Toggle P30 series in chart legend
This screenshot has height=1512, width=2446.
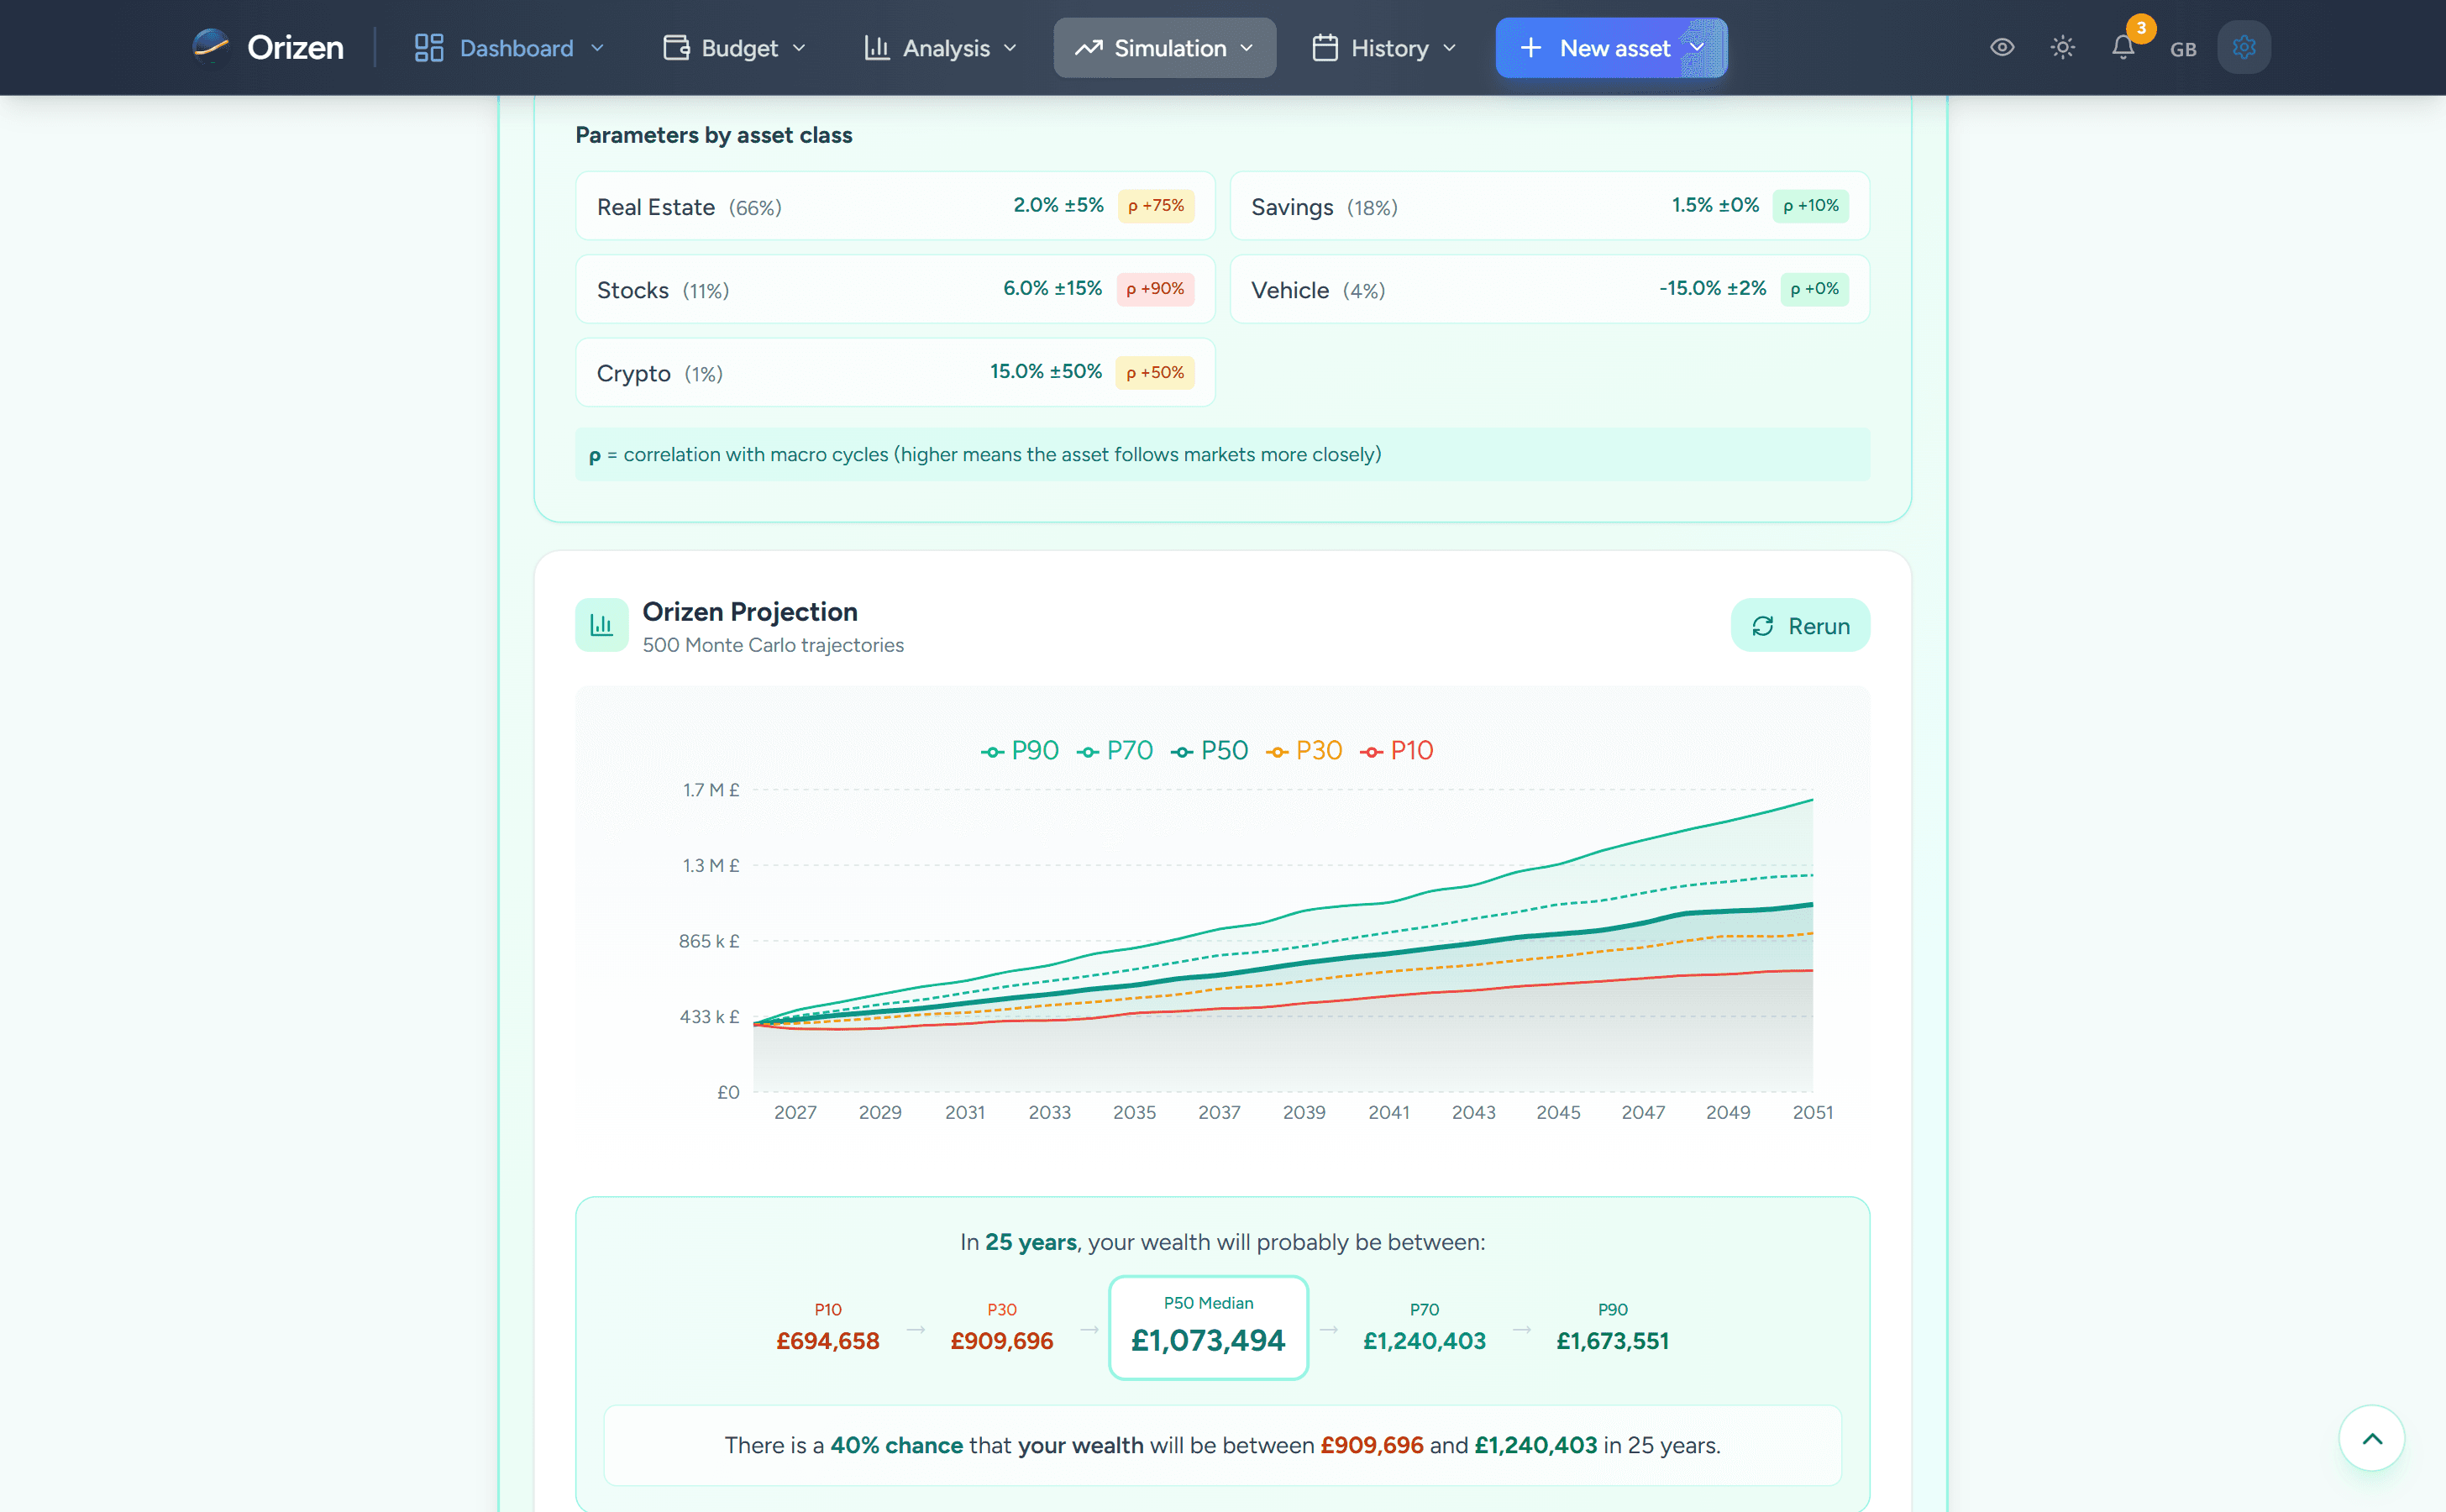(x=1304, y=751)
